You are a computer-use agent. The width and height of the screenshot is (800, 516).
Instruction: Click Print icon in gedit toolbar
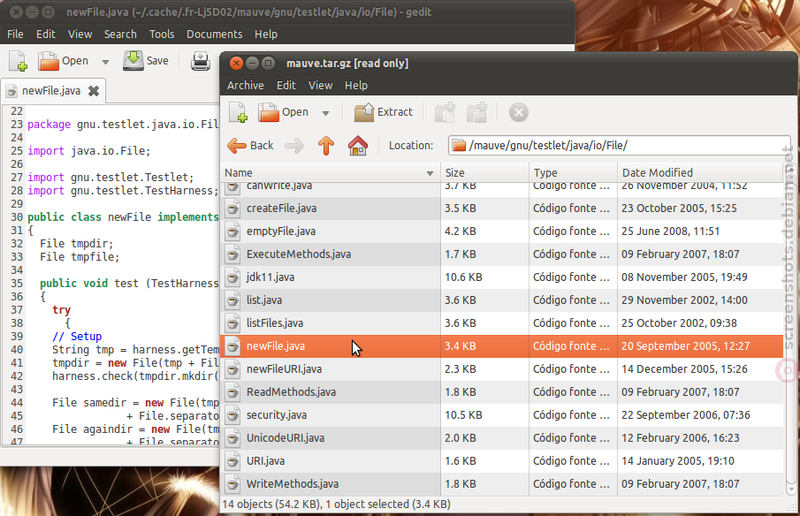coord(201,61)
